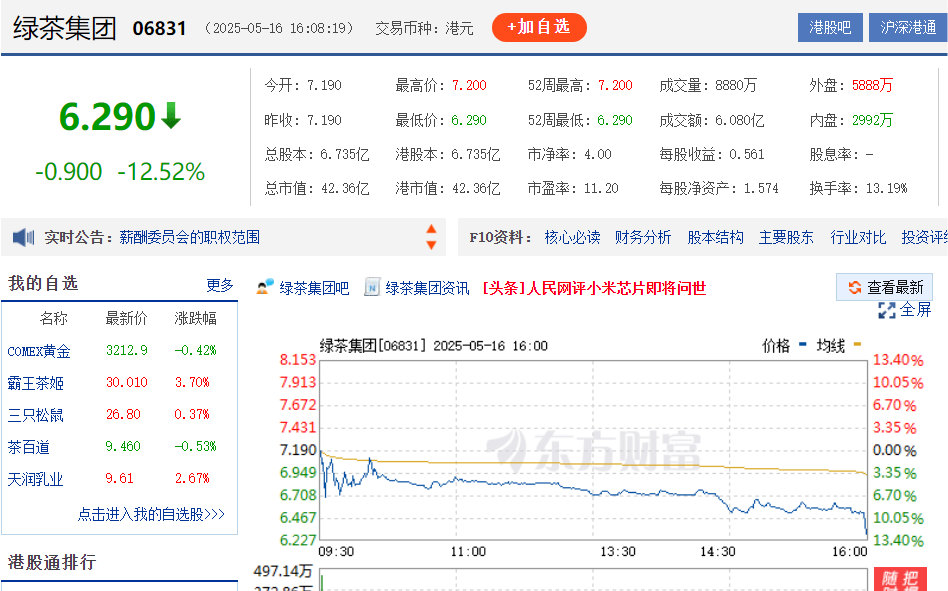The height and width of the screenshot is (591, 948).
Task: Click the fullscreen icon next to 全屏
Action: pos(886,311)
